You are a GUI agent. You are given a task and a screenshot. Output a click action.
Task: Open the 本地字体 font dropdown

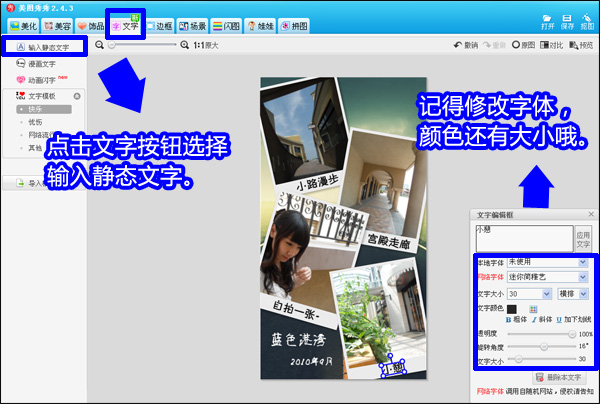(550, 261)
